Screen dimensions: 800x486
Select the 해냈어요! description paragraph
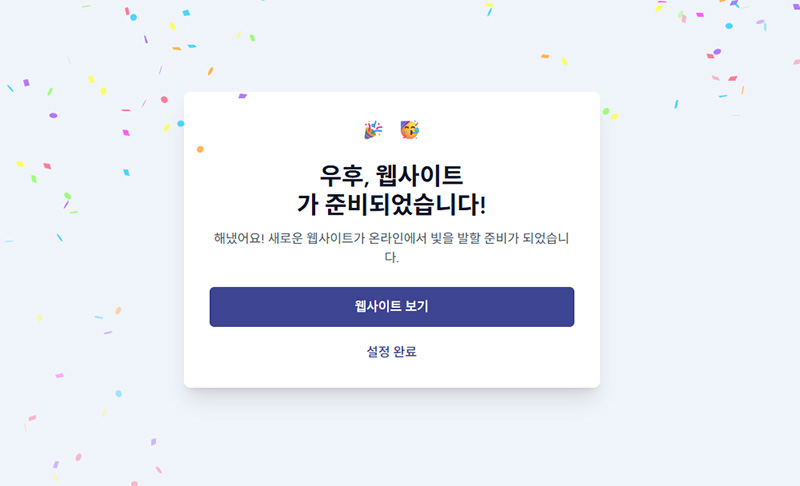pyautogui.click(x=391, y=247)
